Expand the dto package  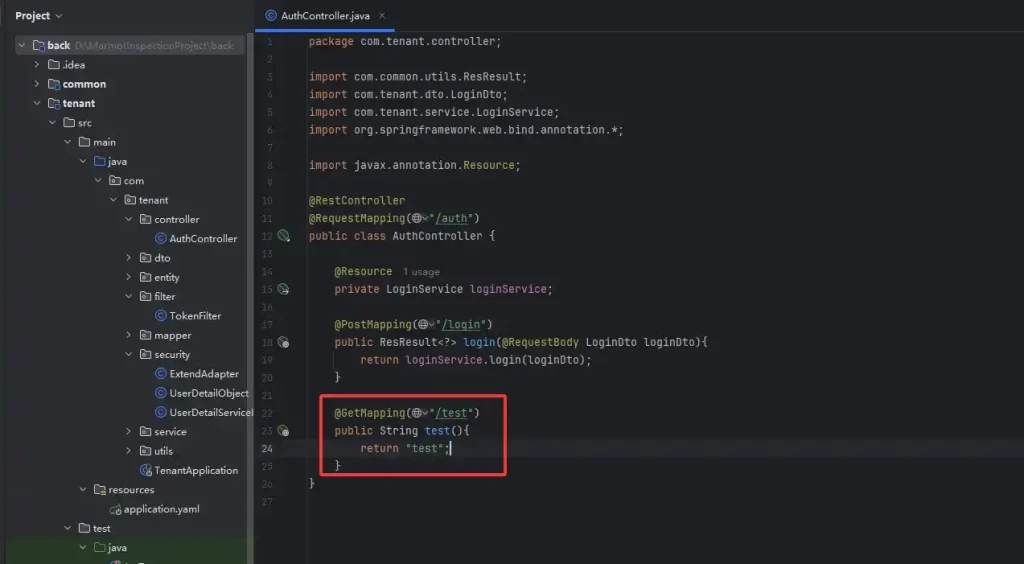(x=129, y=258)
